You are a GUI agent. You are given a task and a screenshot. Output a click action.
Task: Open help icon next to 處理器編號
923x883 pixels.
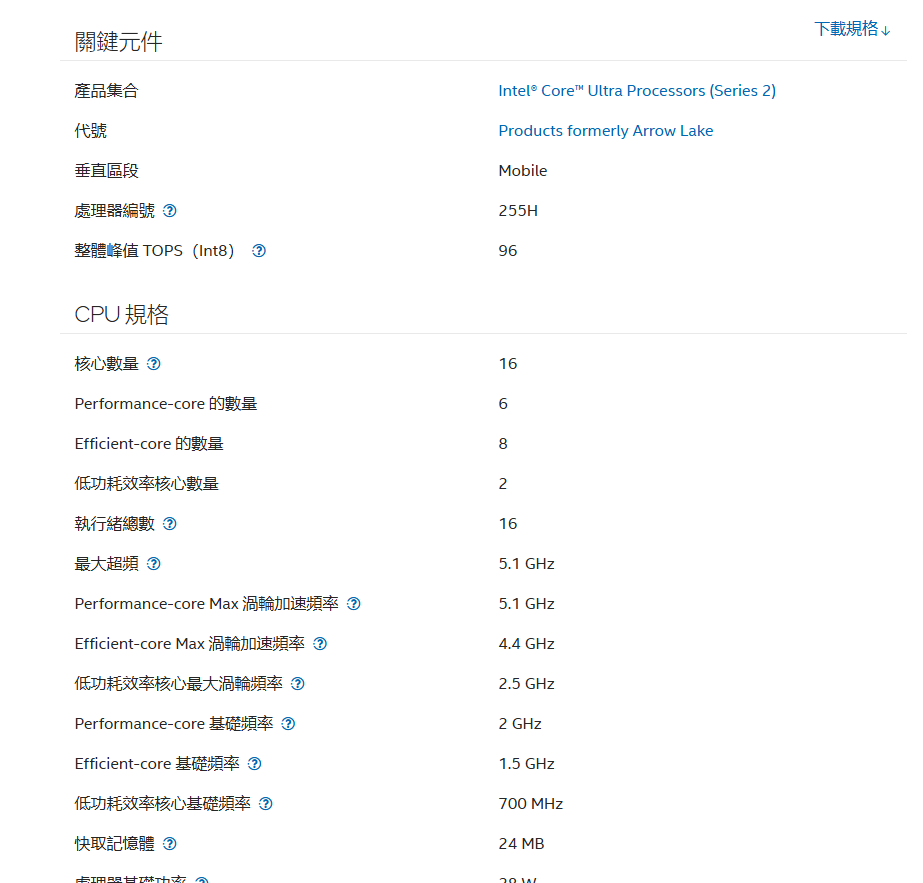170,211
